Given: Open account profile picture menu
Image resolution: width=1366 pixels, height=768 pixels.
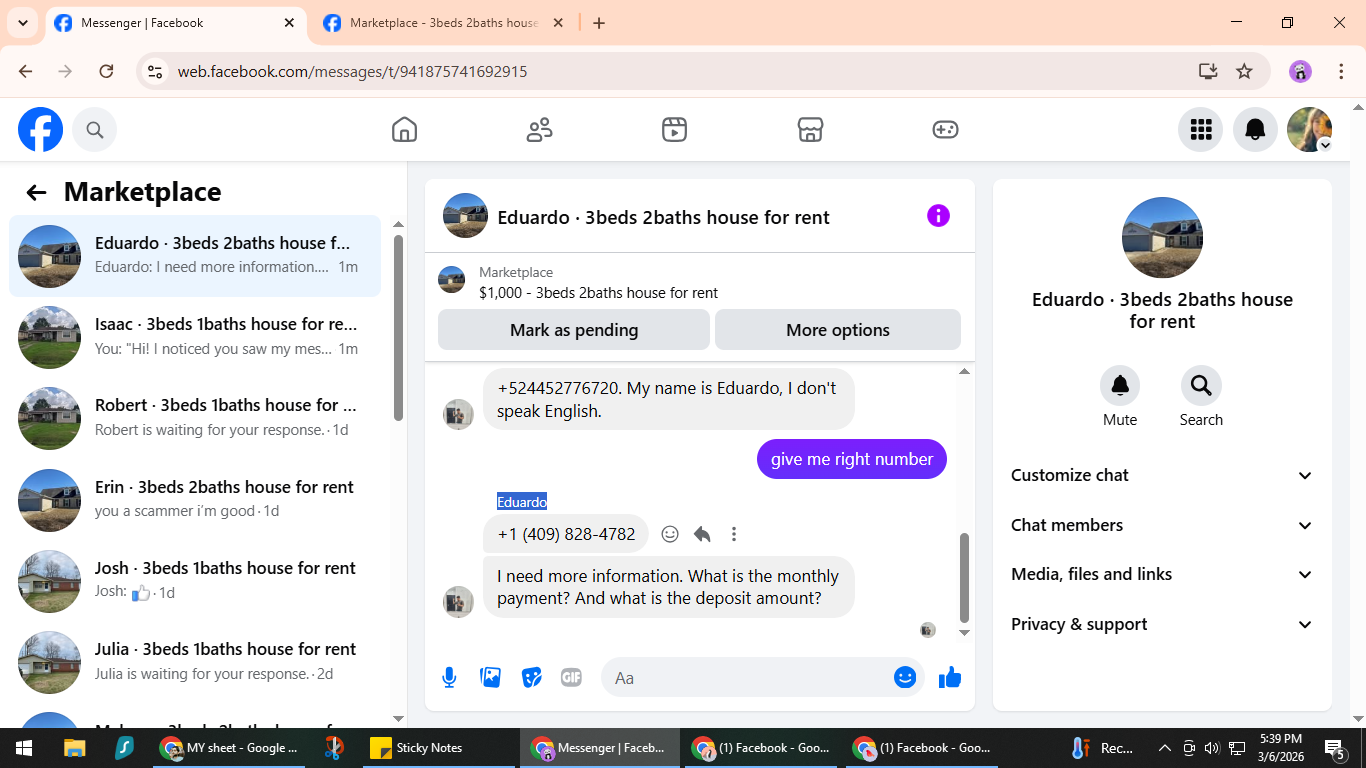Looking at the screenshot, I should [1309, 130].
